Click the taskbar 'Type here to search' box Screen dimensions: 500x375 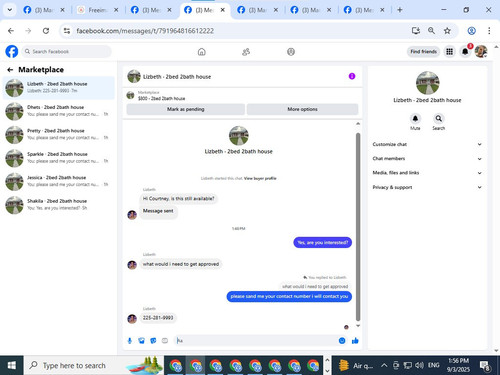[94, 366]
